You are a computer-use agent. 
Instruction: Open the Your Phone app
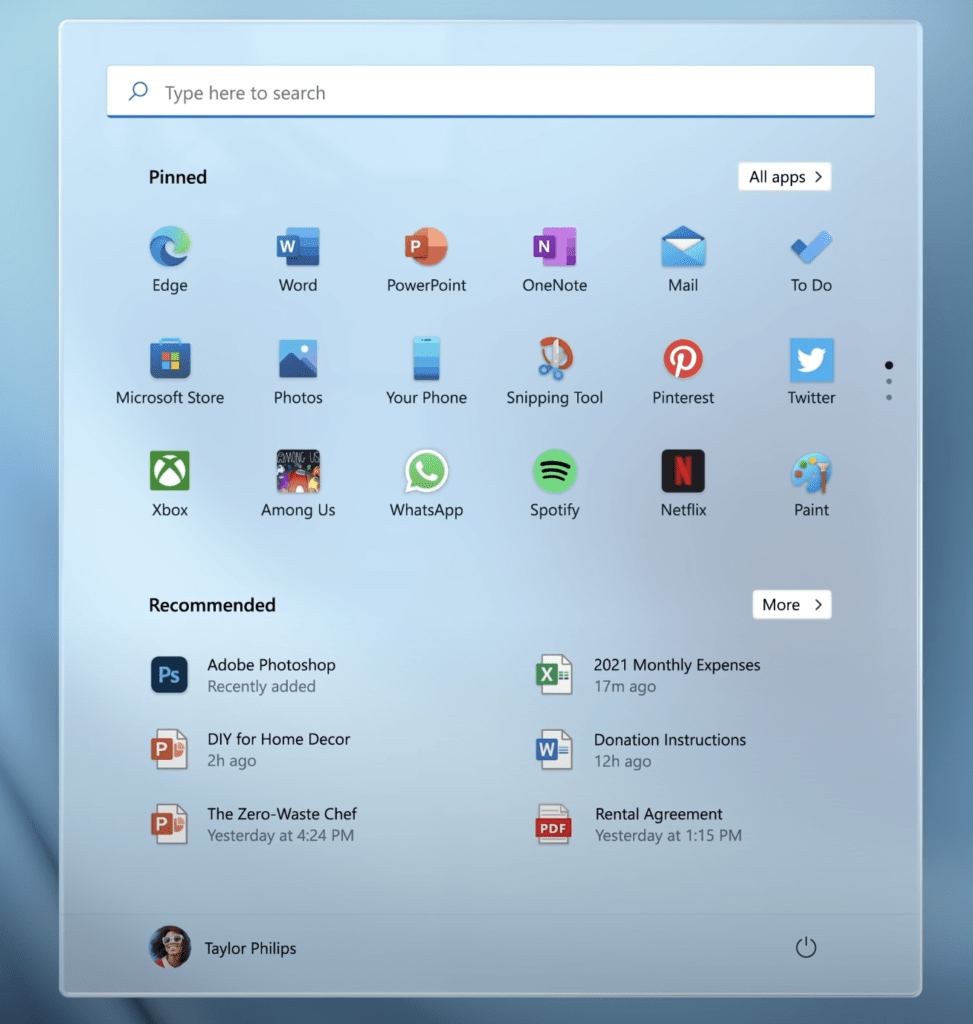click(426, 359)
